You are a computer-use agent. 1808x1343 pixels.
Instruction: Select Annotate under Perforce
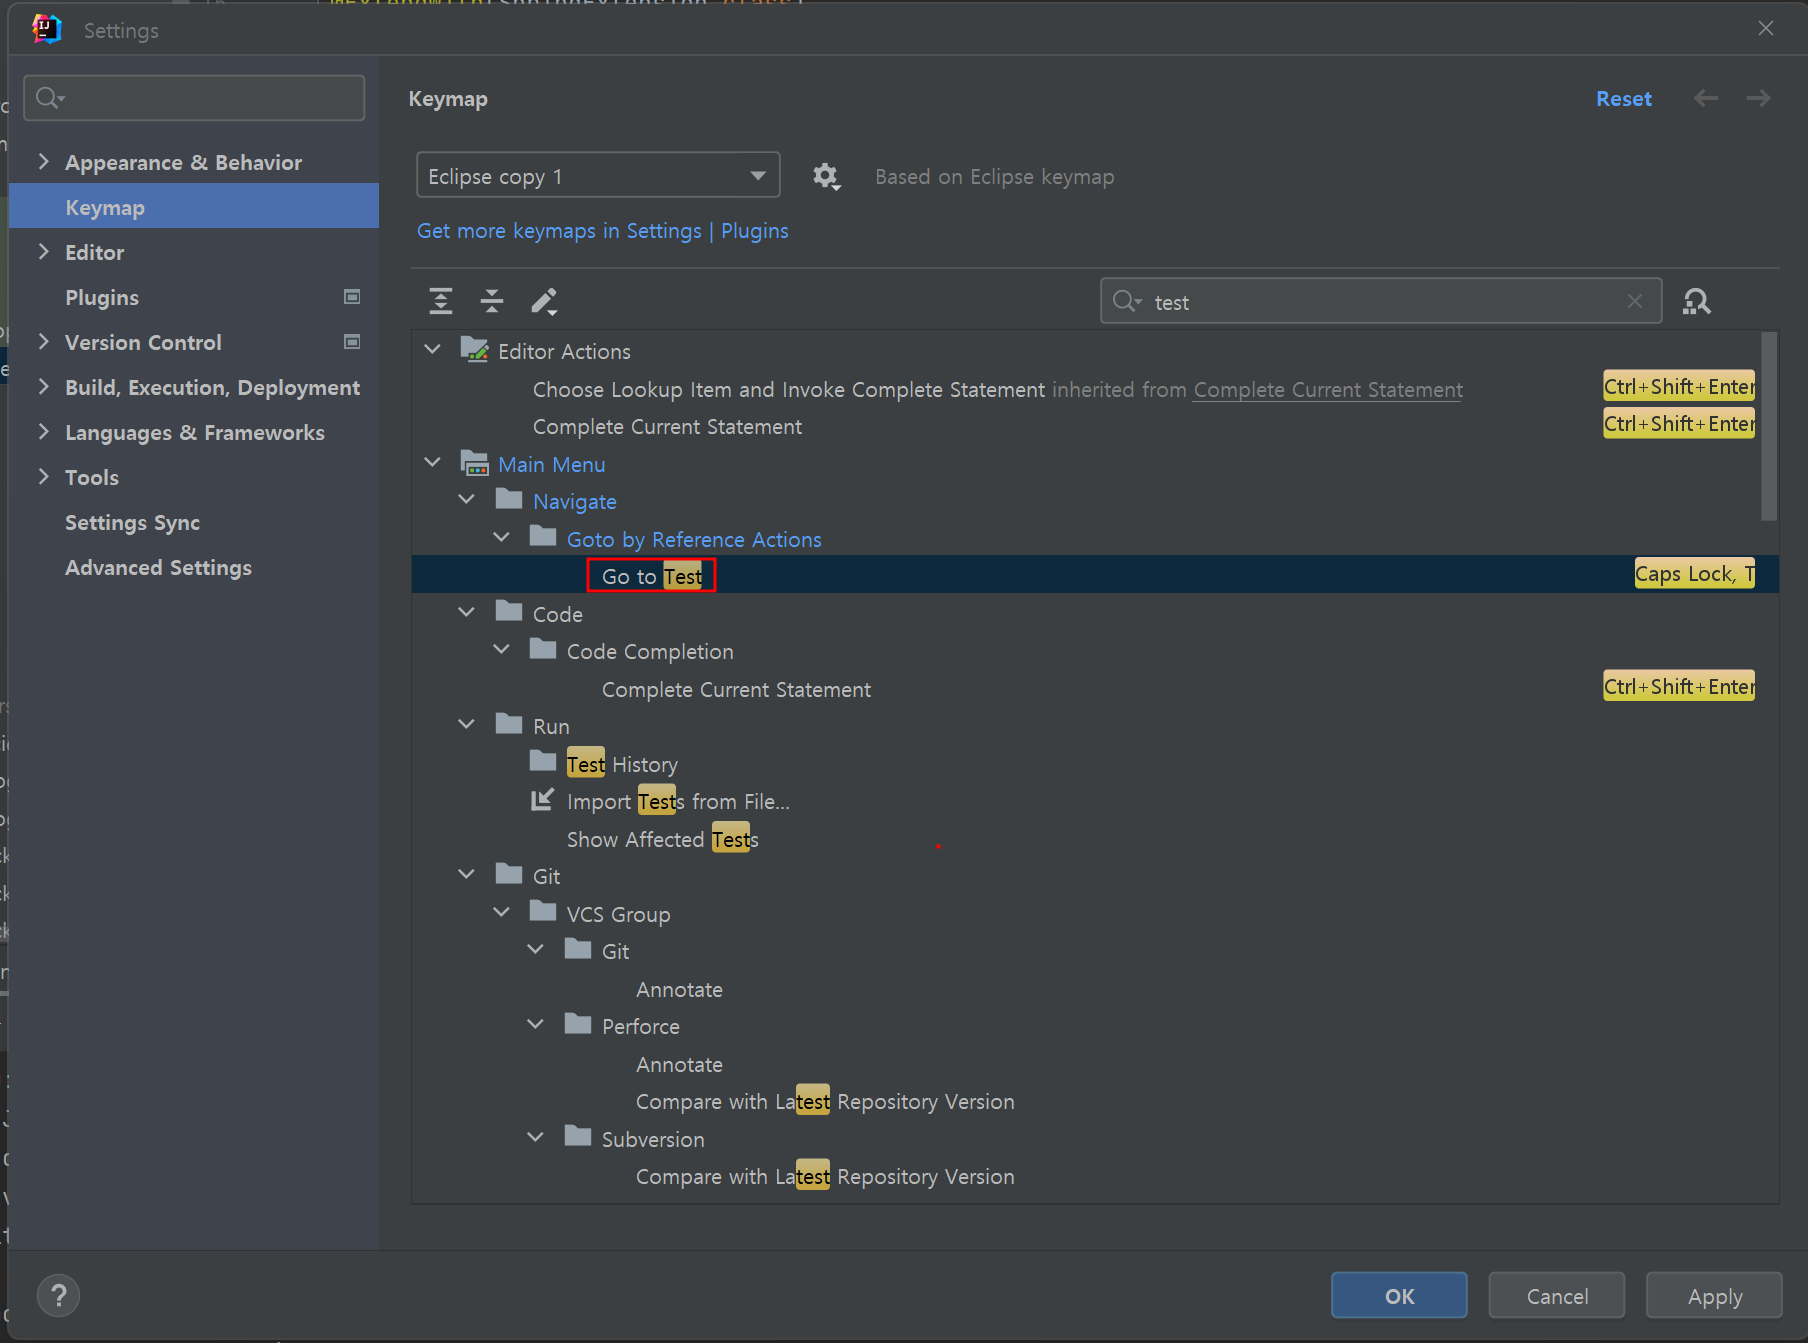click(679, 1064)
